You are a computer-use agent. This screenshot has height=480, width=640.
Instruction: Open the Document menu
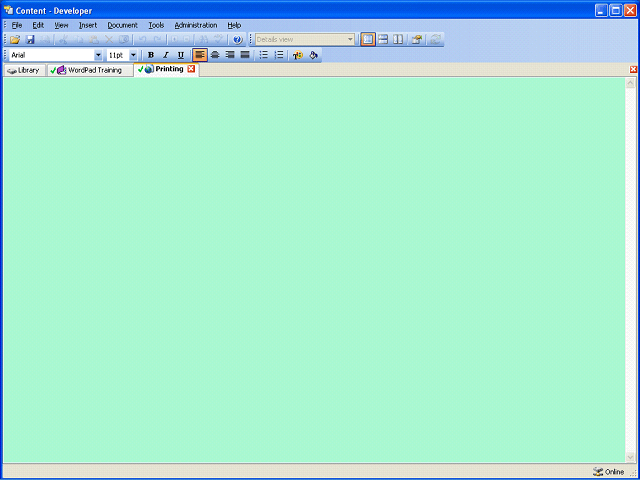pos(122,25)
